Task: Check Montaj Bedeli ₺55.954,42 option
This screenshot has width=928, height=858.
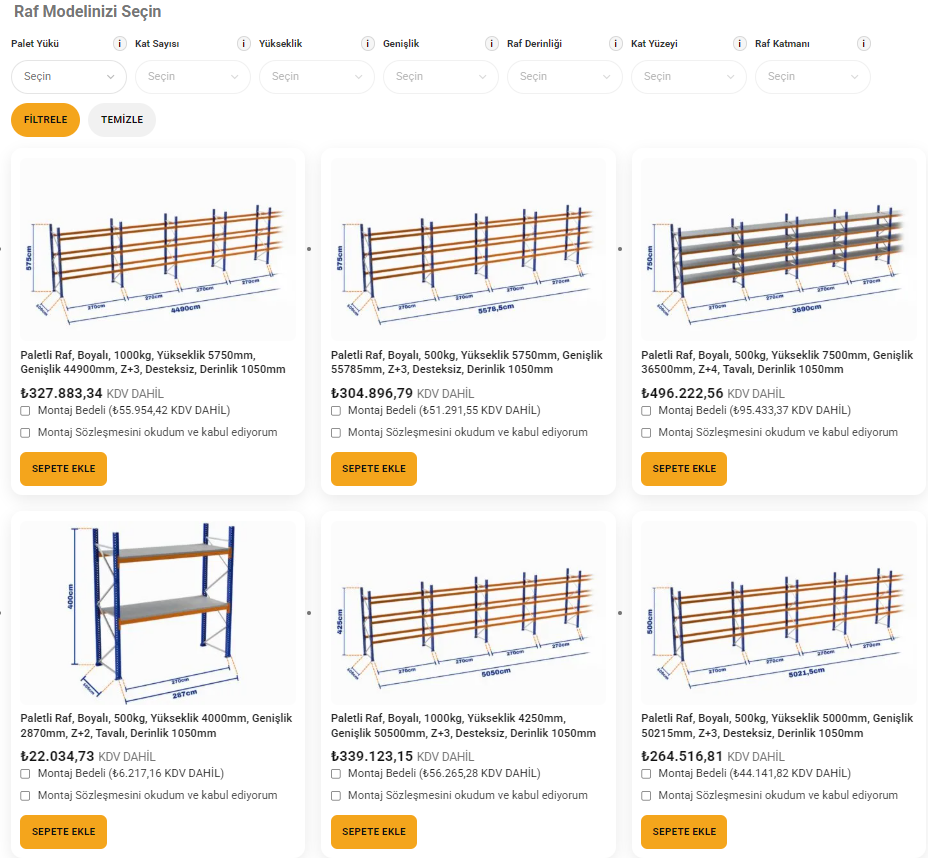Action: point(25,411)
